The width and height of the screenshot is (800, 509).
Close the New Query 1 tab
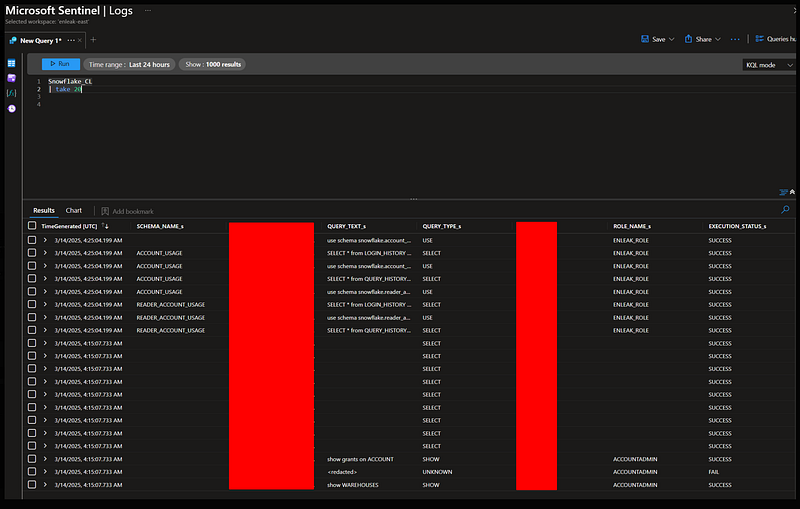click(x=80, y=40)
